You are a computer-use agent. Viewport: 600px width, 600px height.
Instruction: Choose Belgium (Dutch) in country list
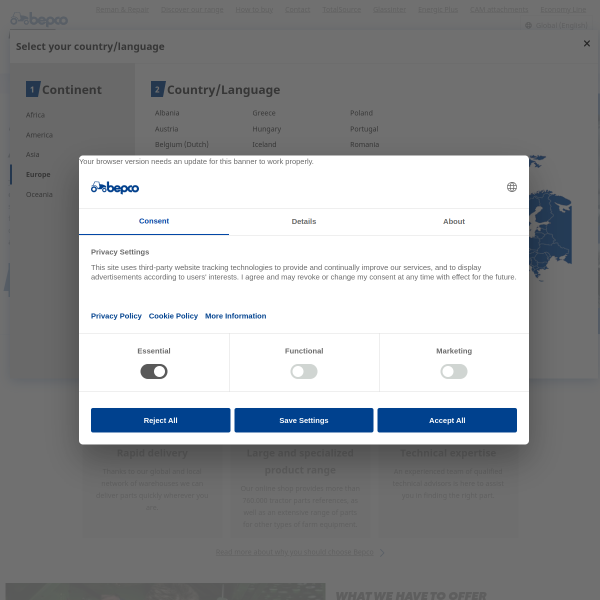coord(181,144)
